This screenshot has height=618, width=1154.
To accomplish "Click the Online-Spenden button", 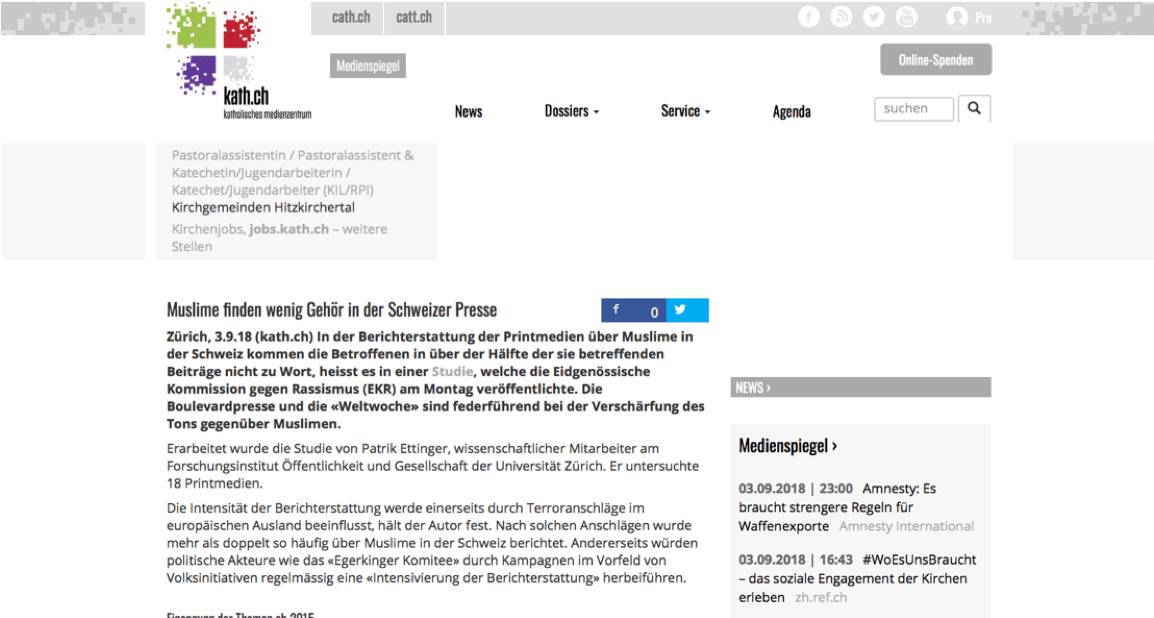I will coord(935,60).
